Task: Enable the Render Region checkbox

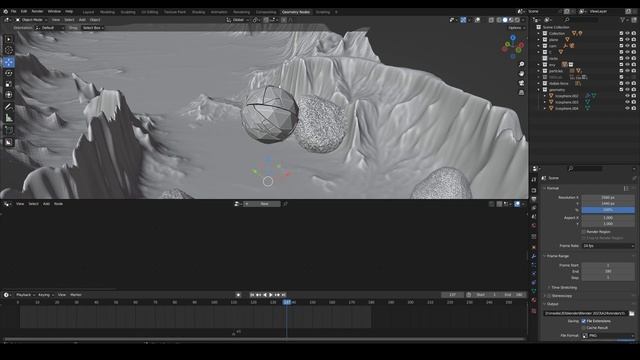Action: (x=584, y=231)
